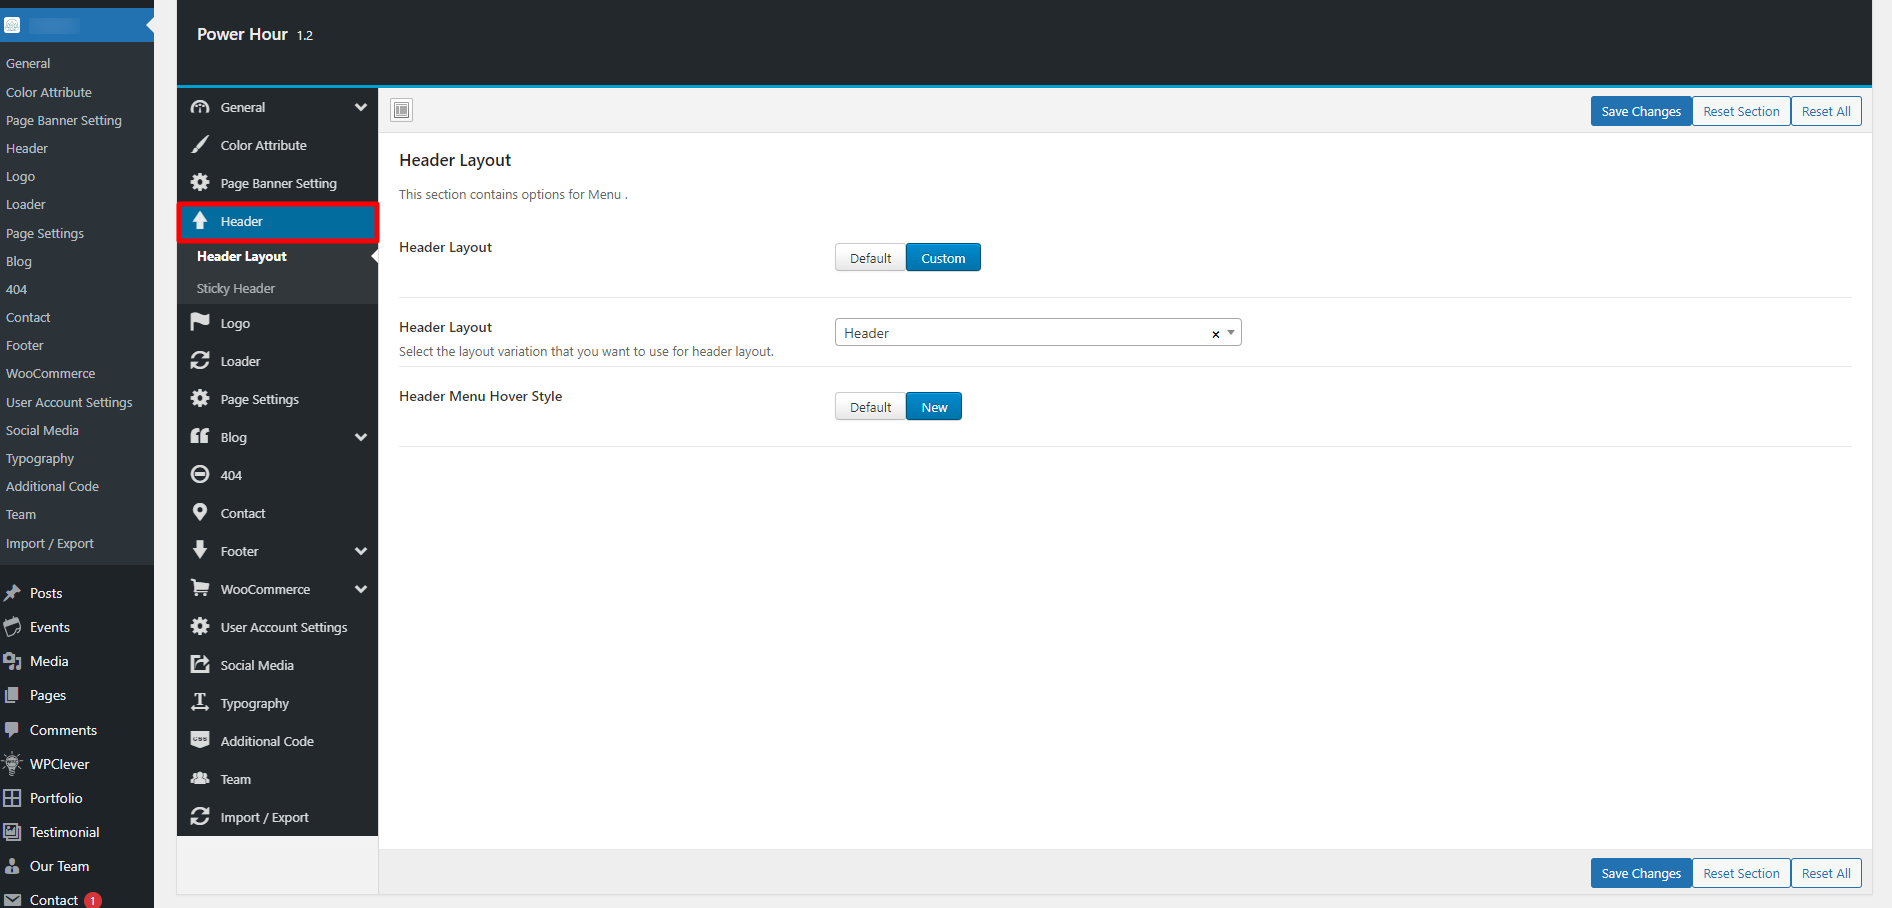Click the expand all sections icon in toolbar
This screenshot has height=908, width=1892.
[402, 110]
